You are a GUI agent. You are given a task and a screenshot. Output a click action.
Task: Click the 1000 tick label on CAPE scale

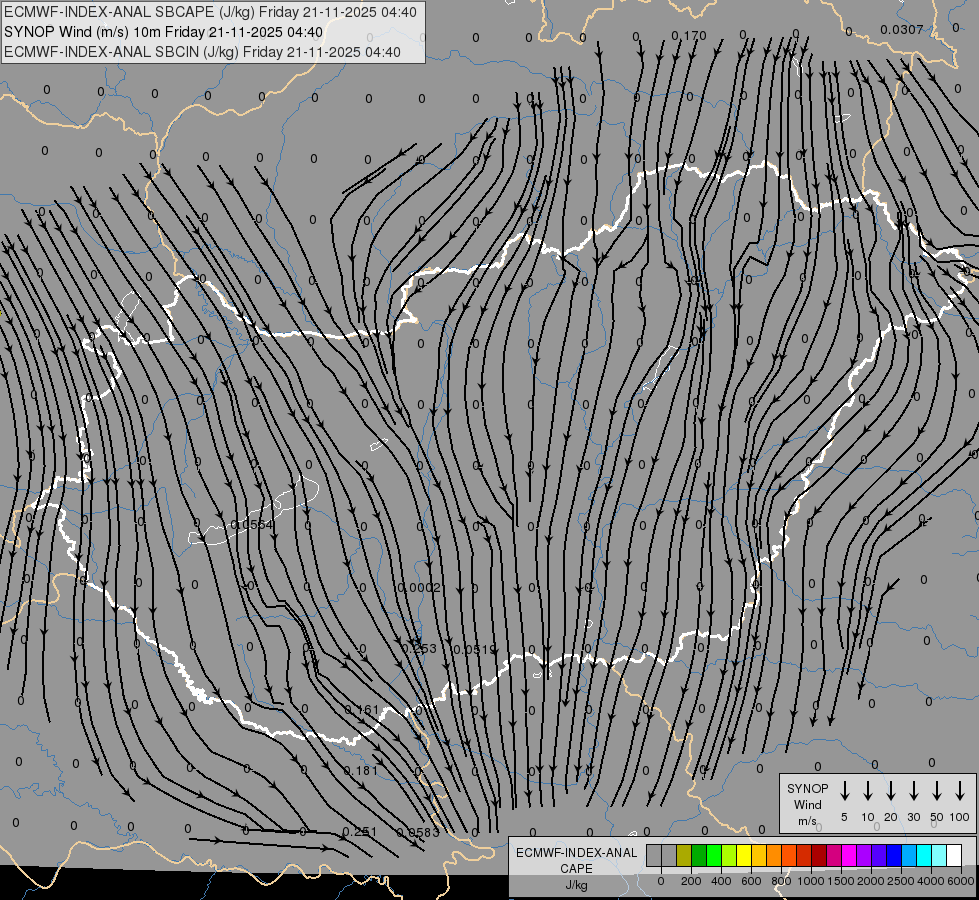[x=810, y=881]
